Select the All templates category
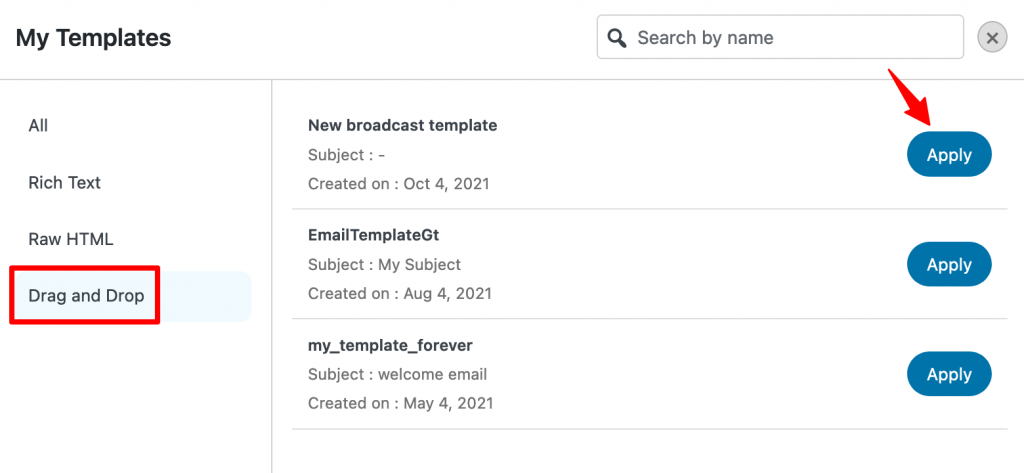 (x=39, y=125)
